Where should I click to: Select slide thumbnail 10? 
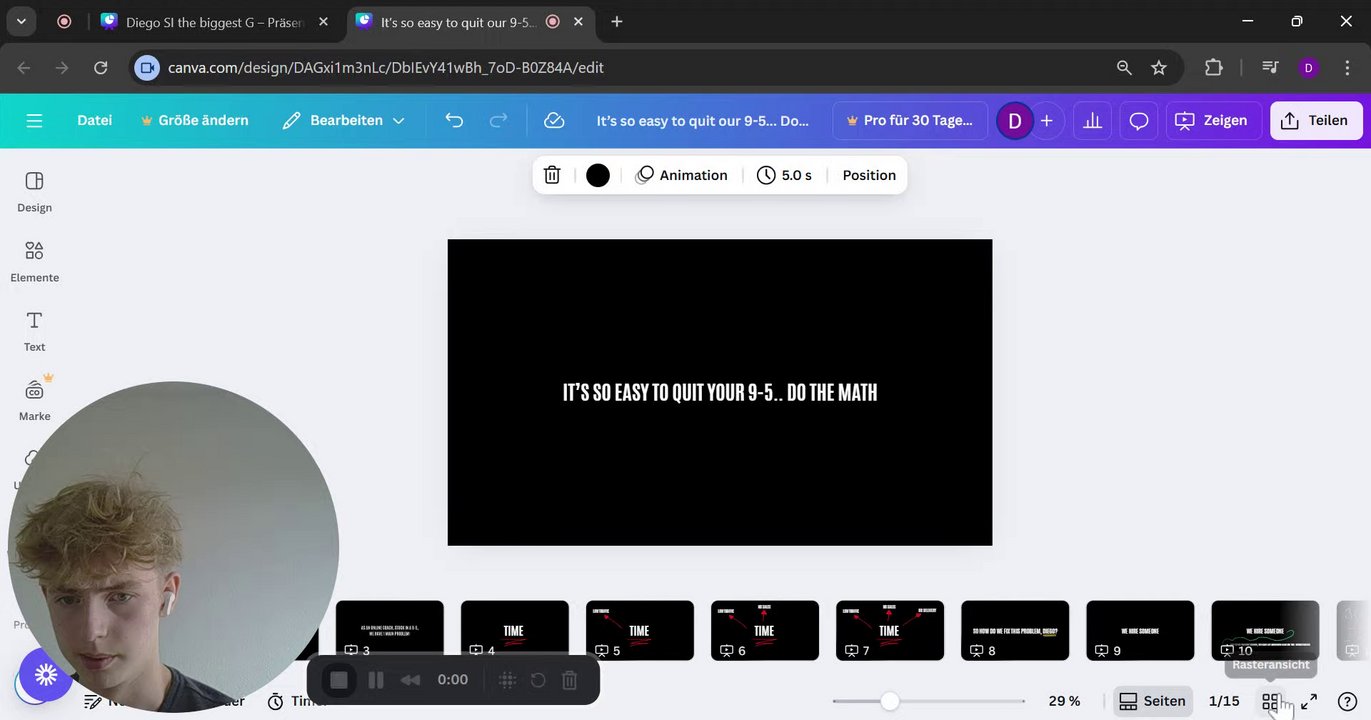tap(1264, 630)
